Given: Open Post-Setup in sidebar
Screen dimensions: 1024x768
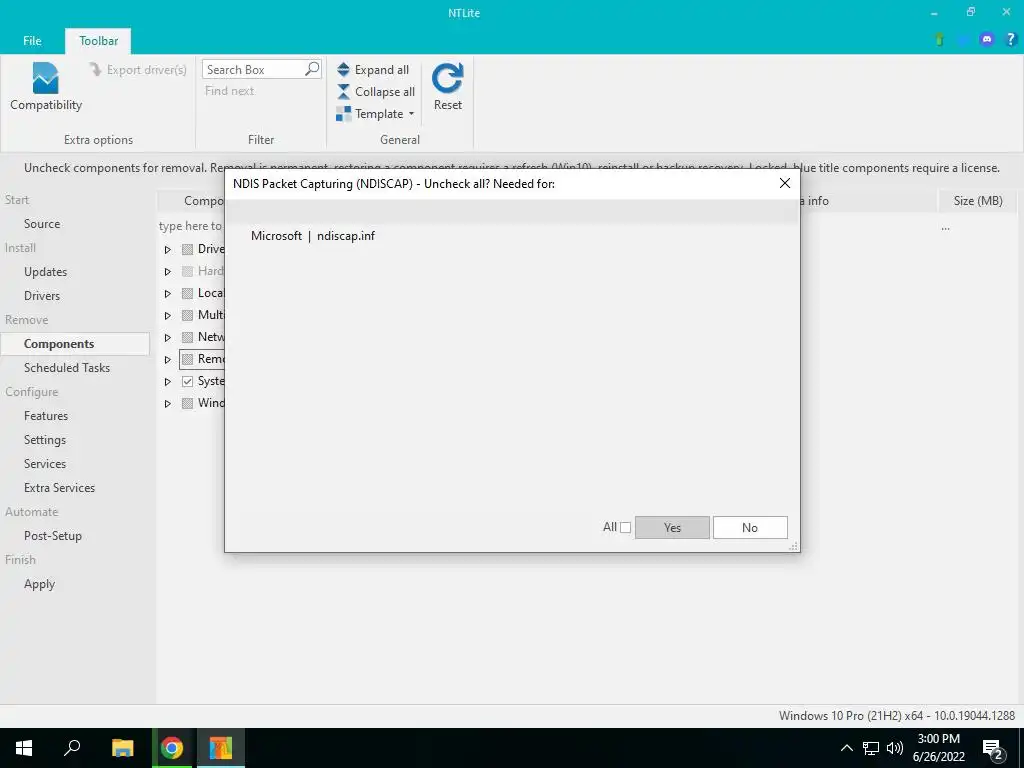Looking at the screenshot, I should coord(53,536).
